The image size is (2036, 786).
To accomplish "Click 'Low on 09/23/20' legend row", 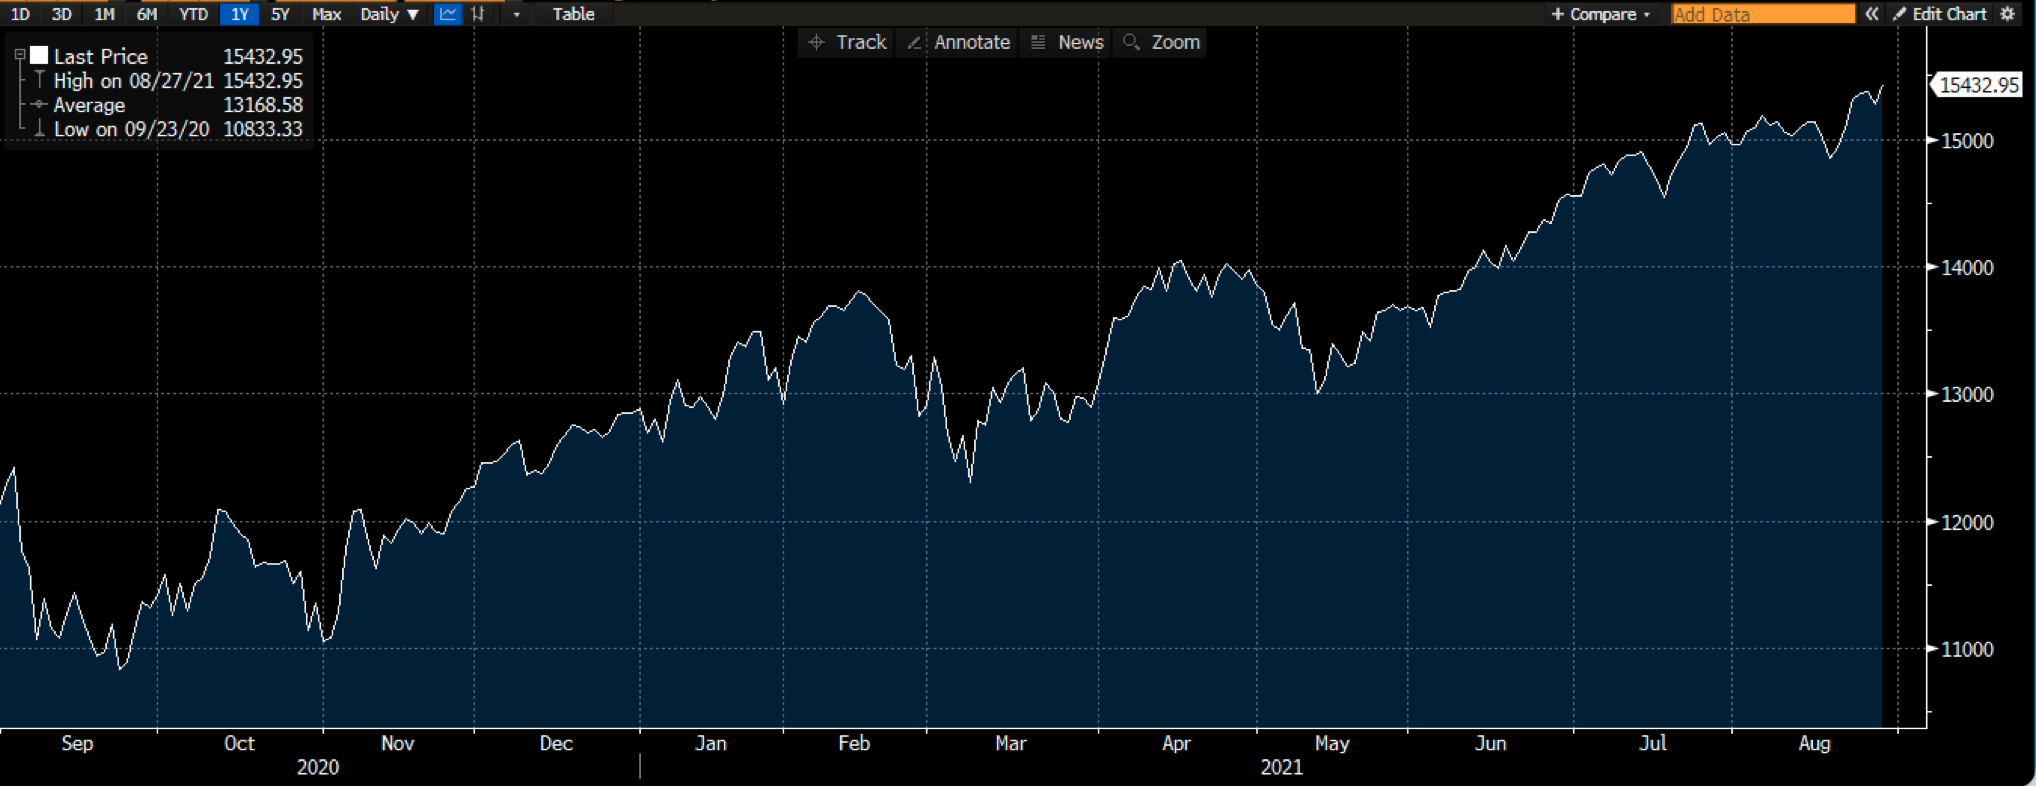I will pyautogui.click(x=131, y=129).
